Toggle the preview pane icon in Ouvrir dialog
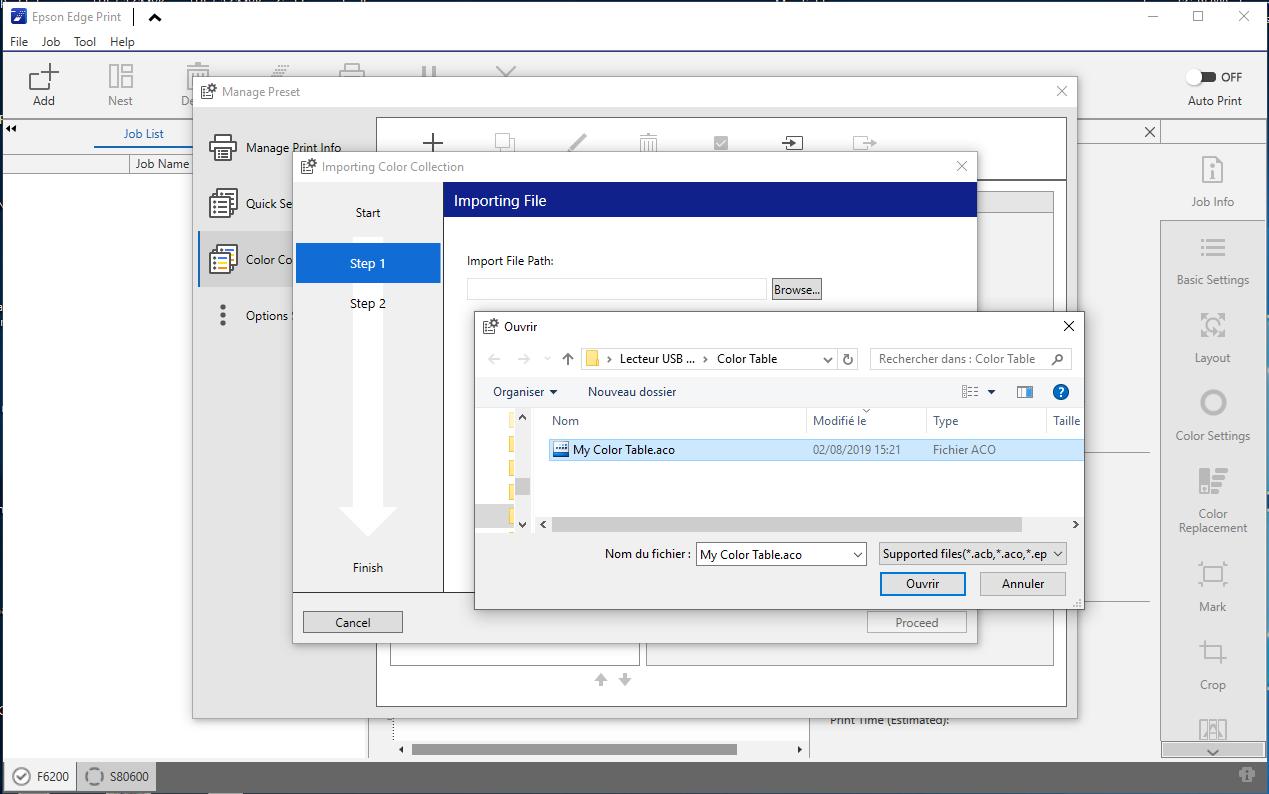 (x=1024, y=392)
